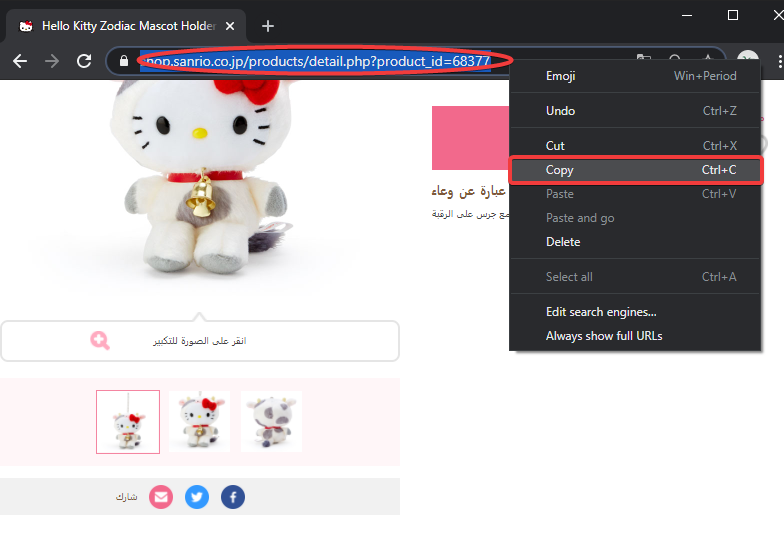Click the main Hello Kitty plush image

(200, 180)
